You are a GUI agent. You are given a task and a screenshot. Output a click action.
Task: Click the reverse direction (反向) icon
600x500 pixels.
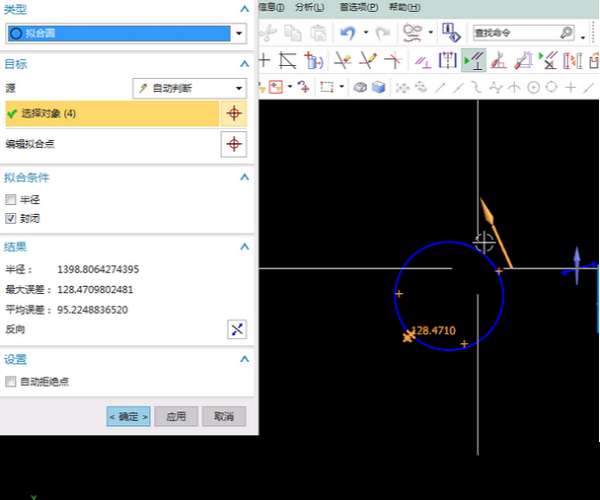point(237,329)
